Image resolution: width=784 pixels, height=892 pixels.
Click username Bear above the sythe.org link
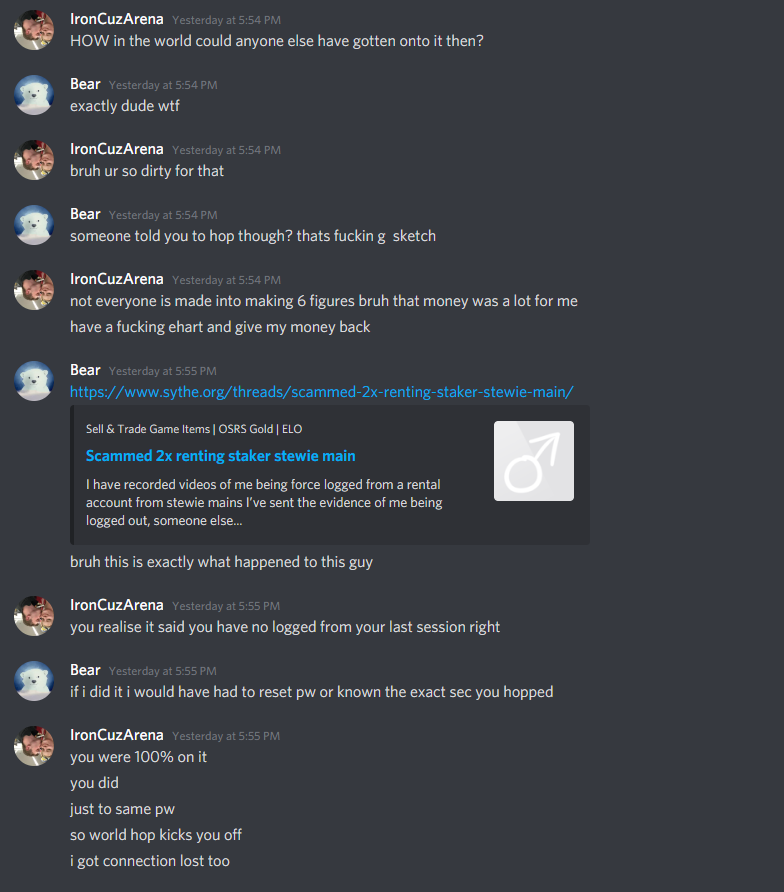pyautogui.click(x=85, y=370)
